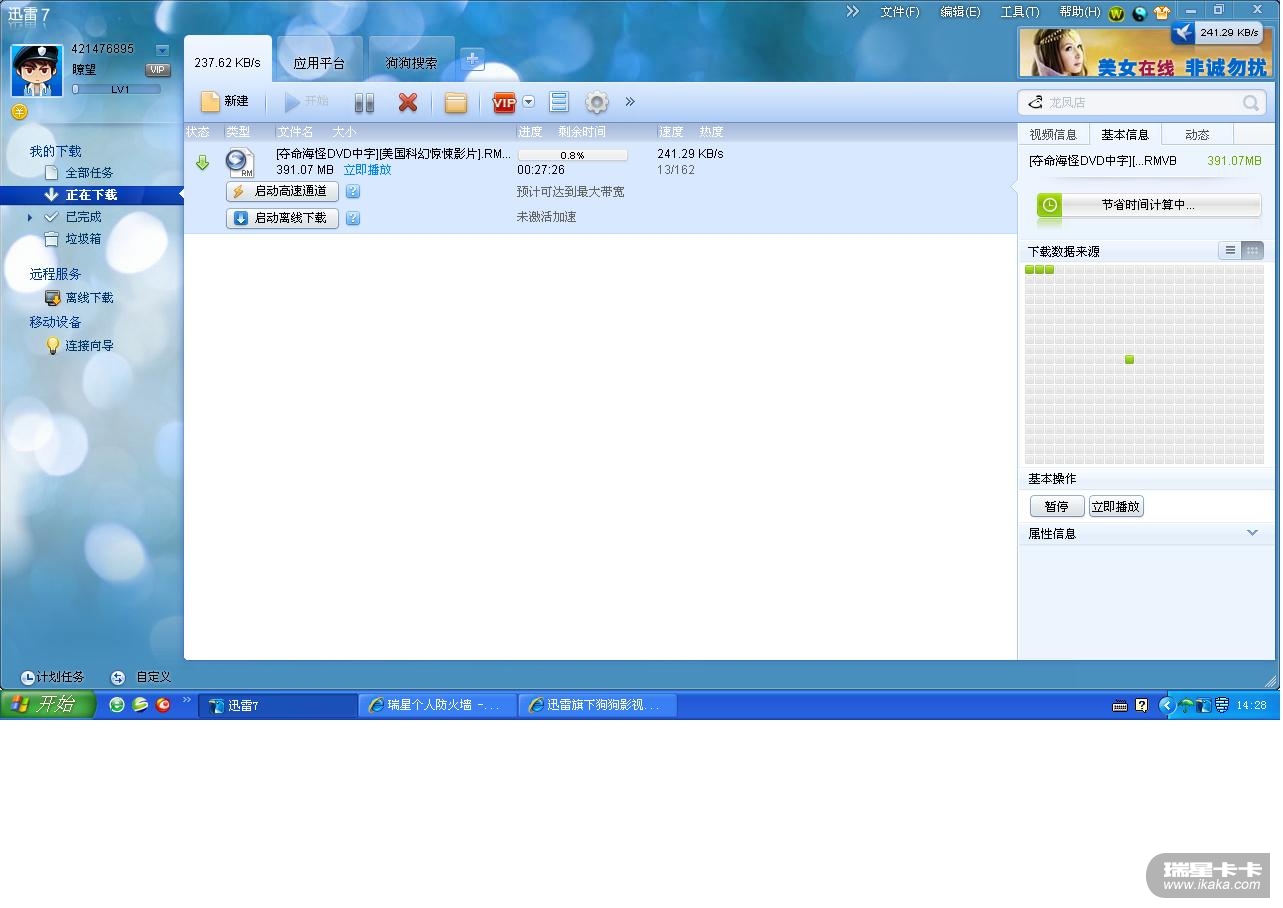Image resolution: width=1283 pixels, height=908 pixels.
Task: Open the skin shirt icon in the title bar
Action: 1162,13
